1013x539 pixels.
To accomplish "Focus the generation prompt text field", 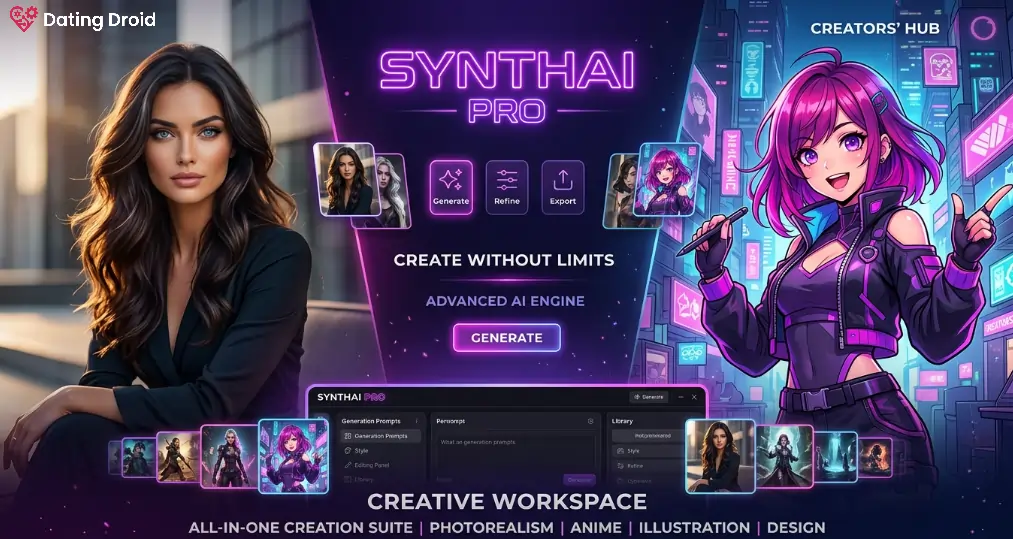I will (516, 454).
